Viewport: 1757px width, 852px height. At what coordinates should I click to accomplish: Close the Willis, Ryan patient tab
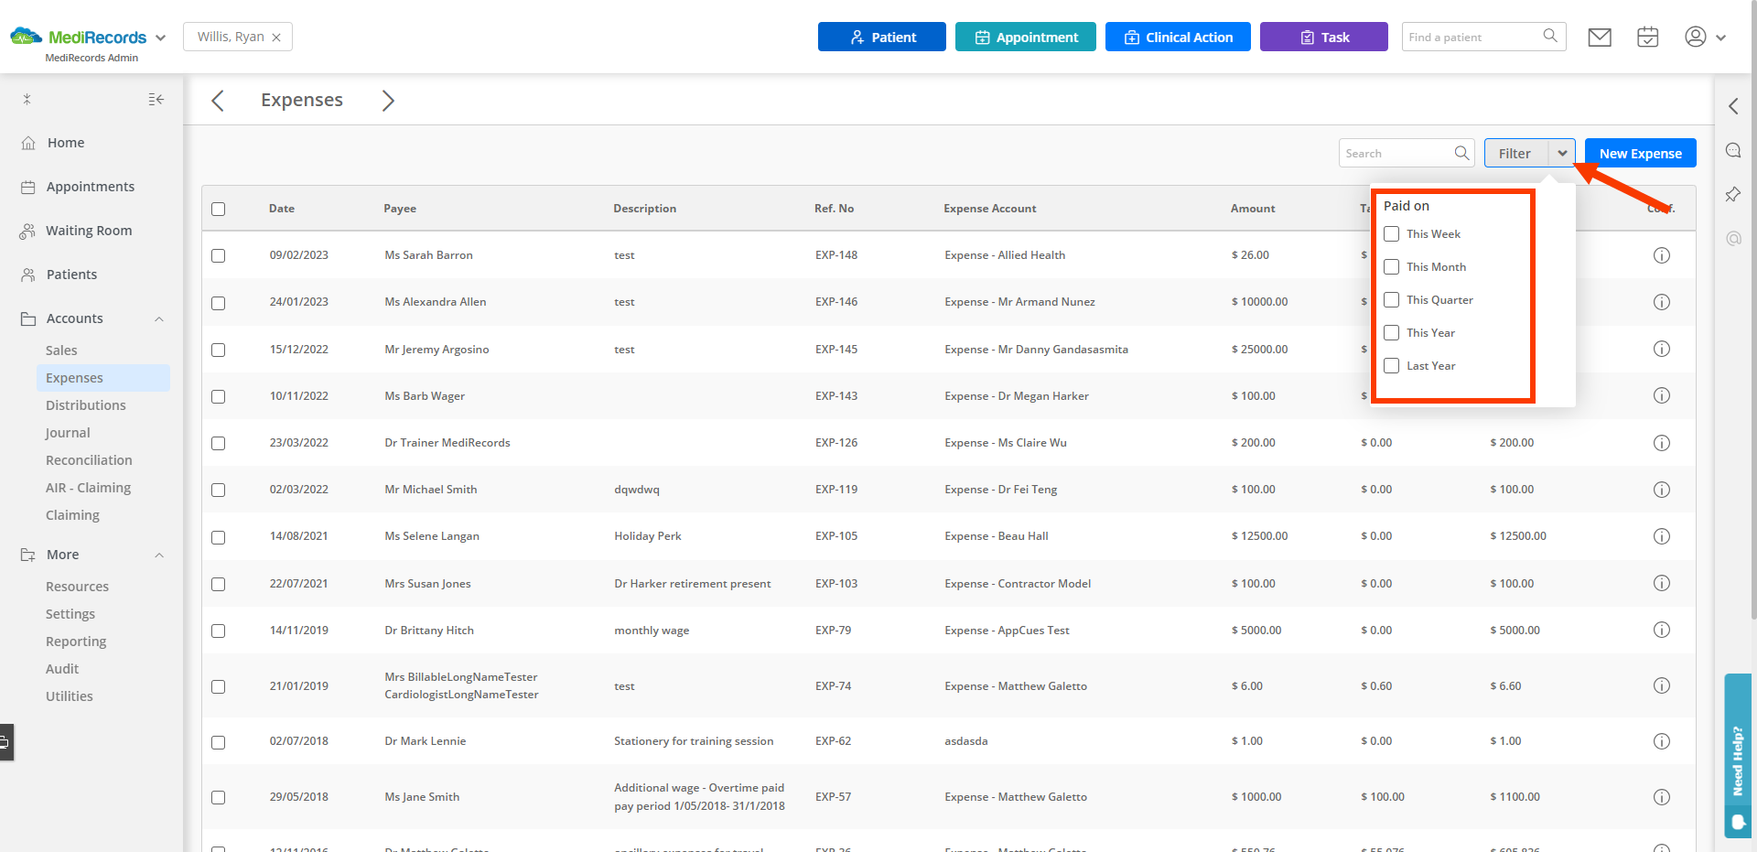click(276, 38)
